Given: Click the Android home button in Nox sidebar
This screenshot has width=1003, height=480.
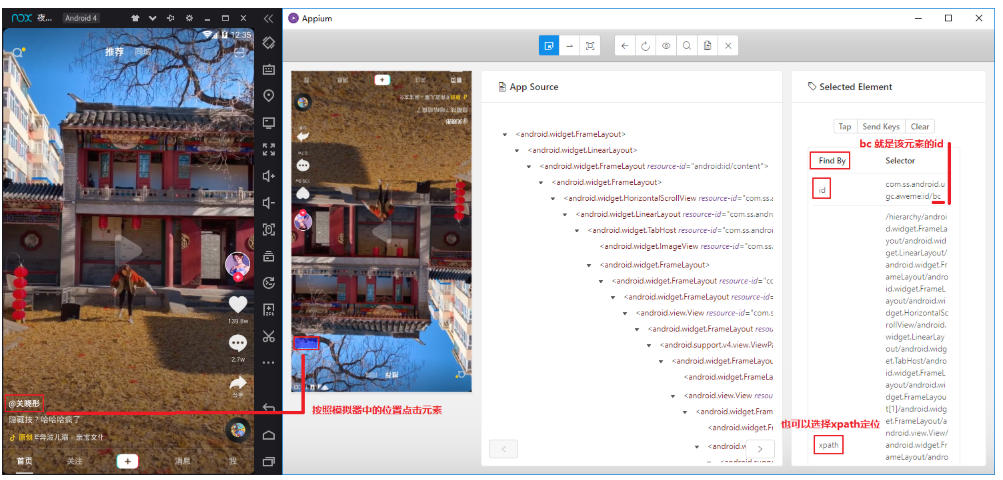Looking at the screenshot, I should (x=269, y=435).
